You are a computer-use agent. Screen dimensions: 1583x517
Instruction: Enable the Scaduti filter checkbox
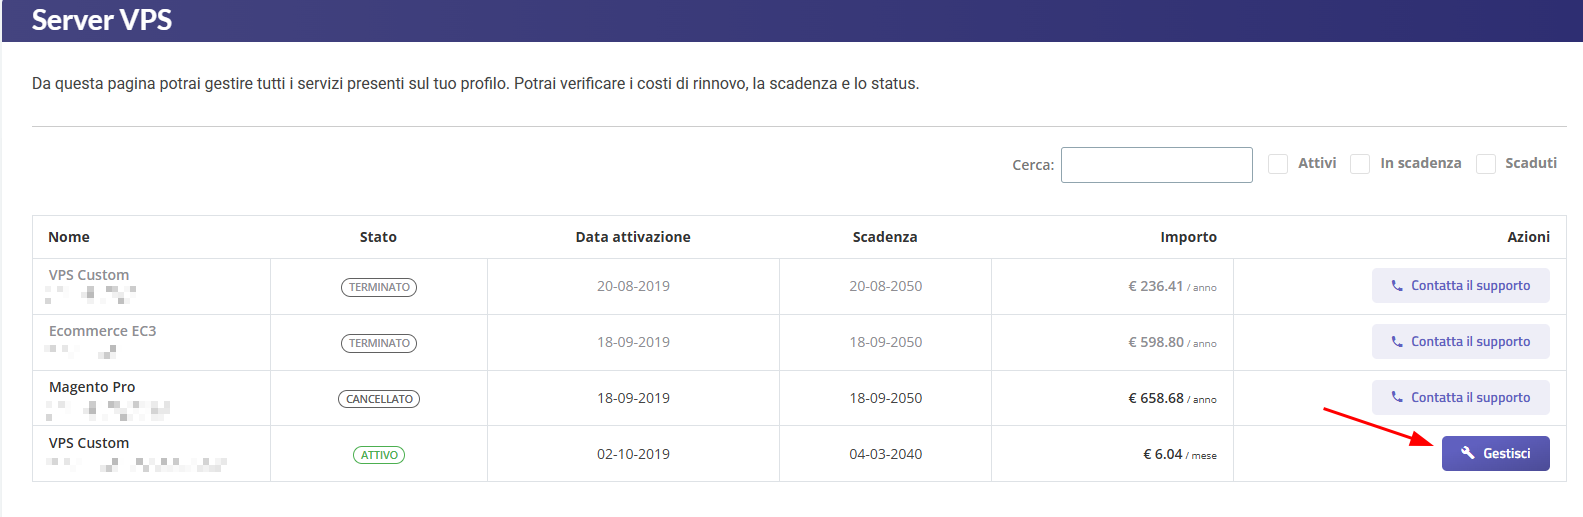(1485, 164)
